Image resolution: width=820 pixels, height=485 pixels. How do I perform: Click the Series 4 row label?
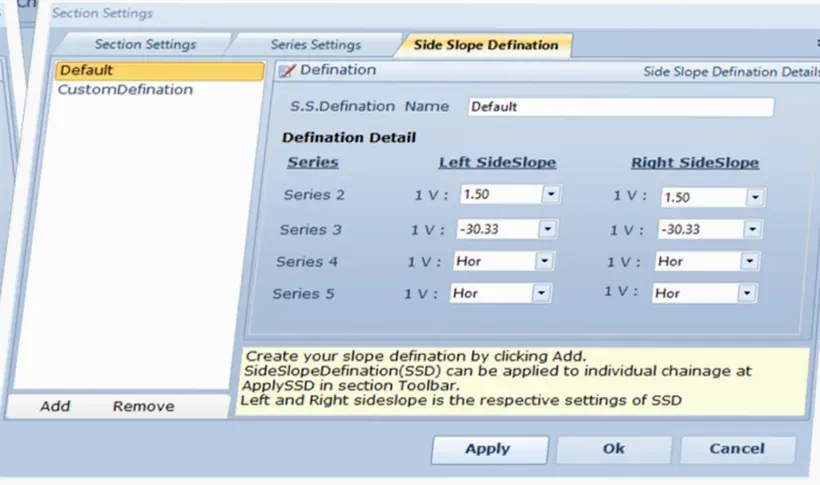tap(307, 261)
